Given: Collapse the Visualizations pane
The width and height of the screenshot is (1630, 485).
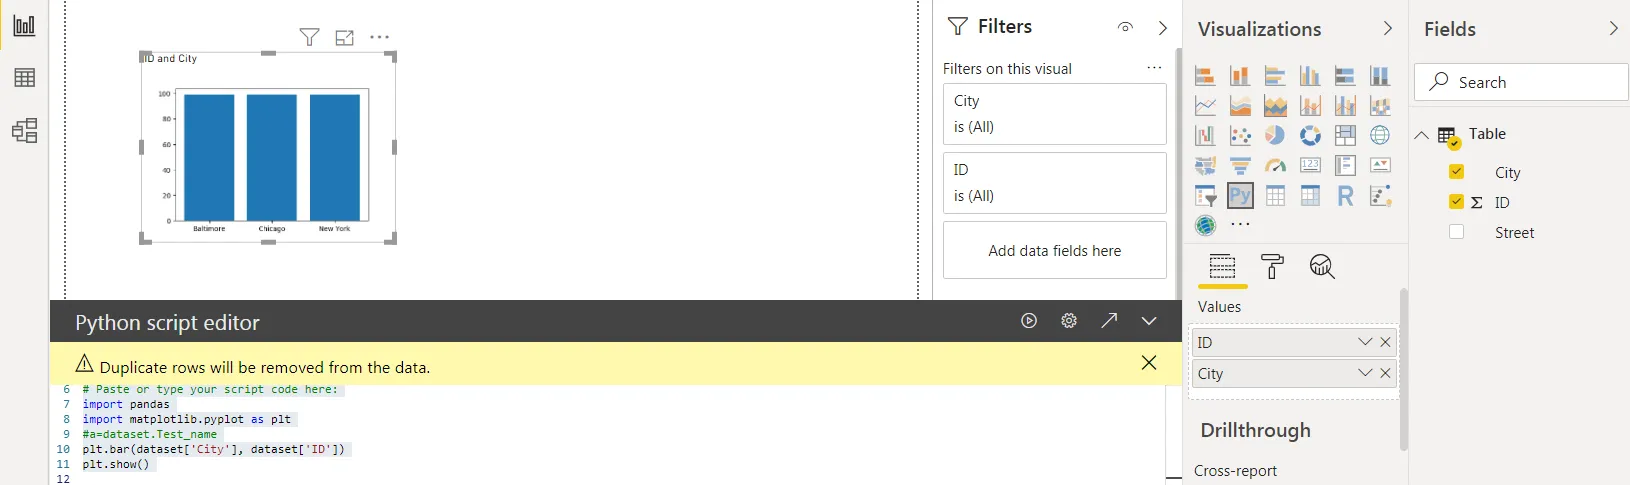Looking at the screenshot, I should coord(1387,29).
